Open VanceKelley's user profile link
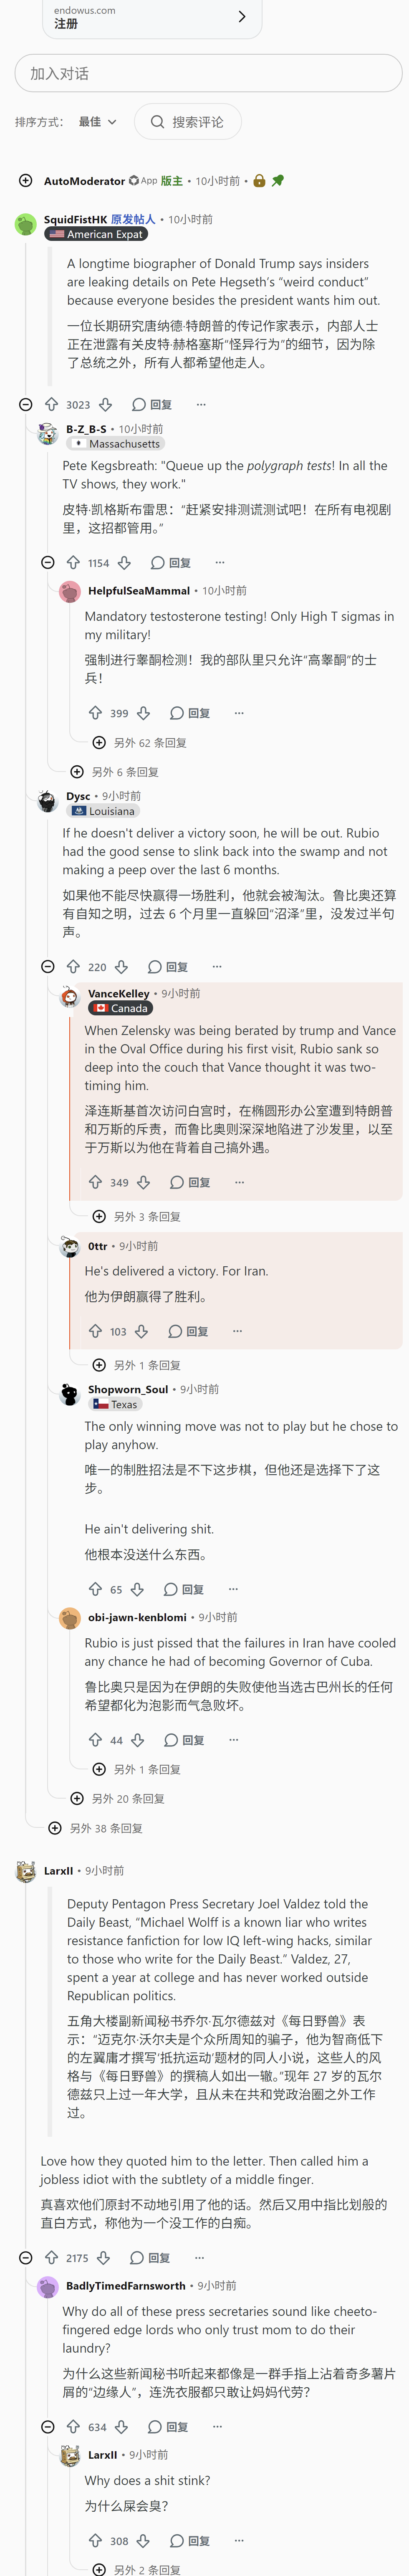409x2576 pixels. point(118,993)
